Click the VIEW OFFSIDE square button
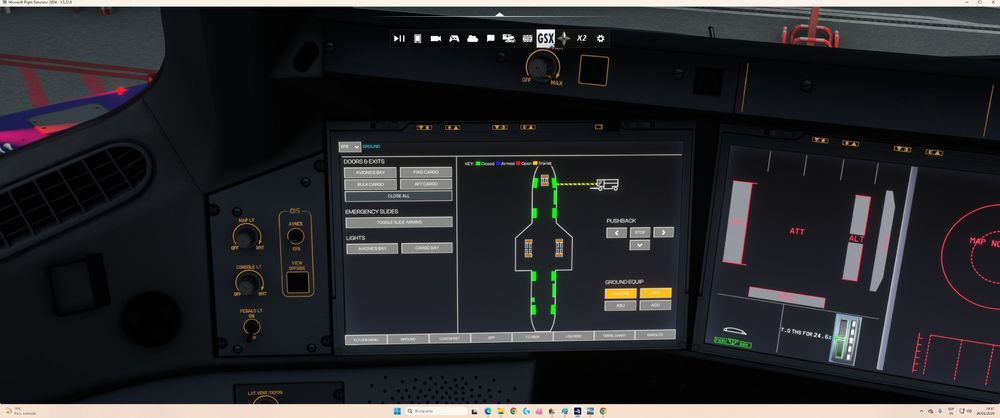1000x418 pixels. (297, 283)
